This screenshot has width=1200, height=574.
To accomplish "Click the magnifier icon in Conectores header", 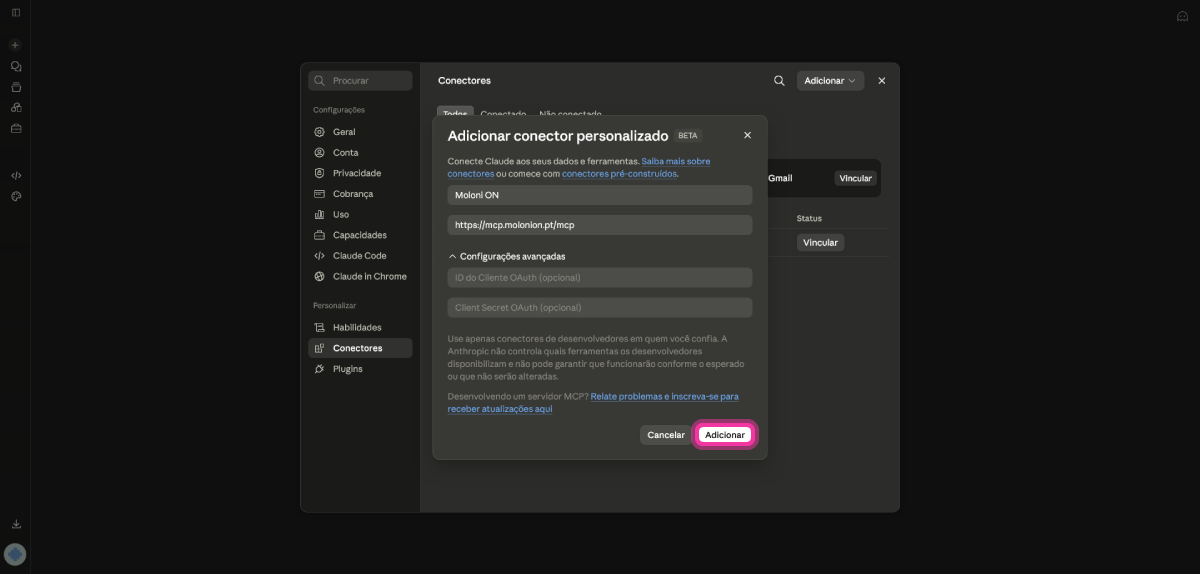I will click(779, 81).
